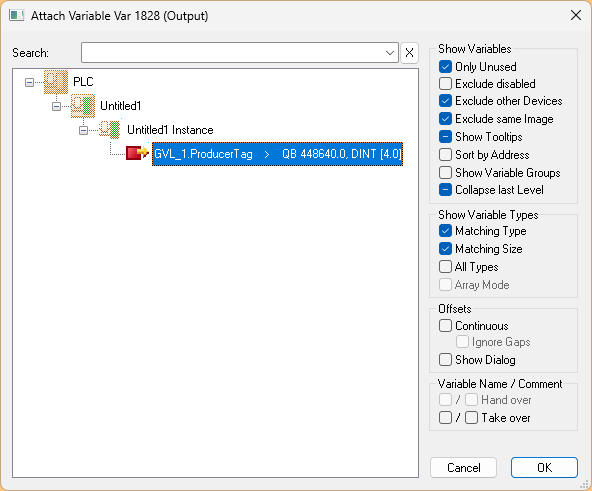Click the Untitled1 Instance icon
The height and width of the screenshot is (491, 592).
(x=110, y=130)
